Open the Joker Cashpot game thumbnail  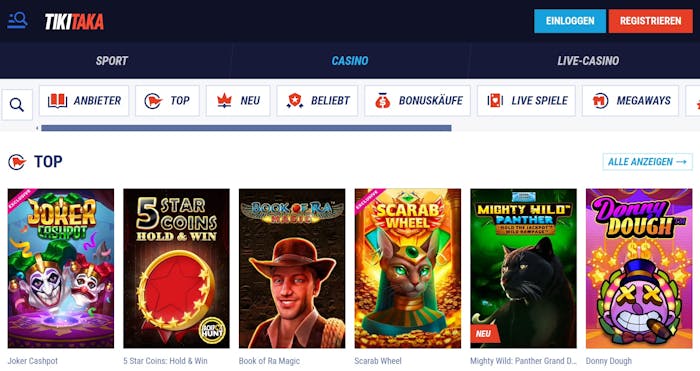point(61,268)
